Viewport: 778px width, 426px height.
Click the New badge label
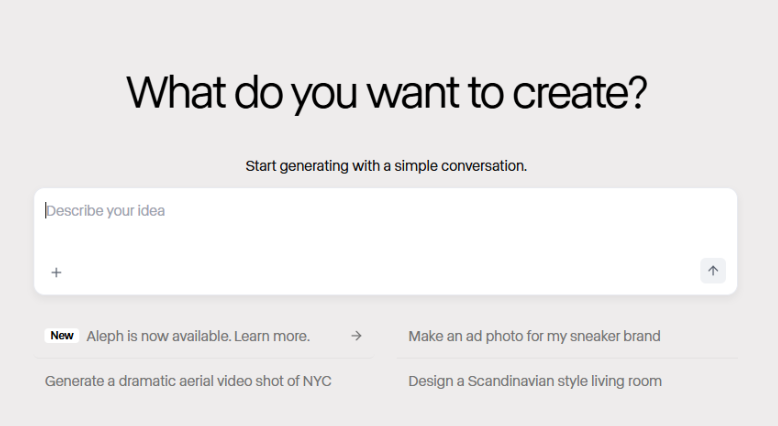click(62, 336)
